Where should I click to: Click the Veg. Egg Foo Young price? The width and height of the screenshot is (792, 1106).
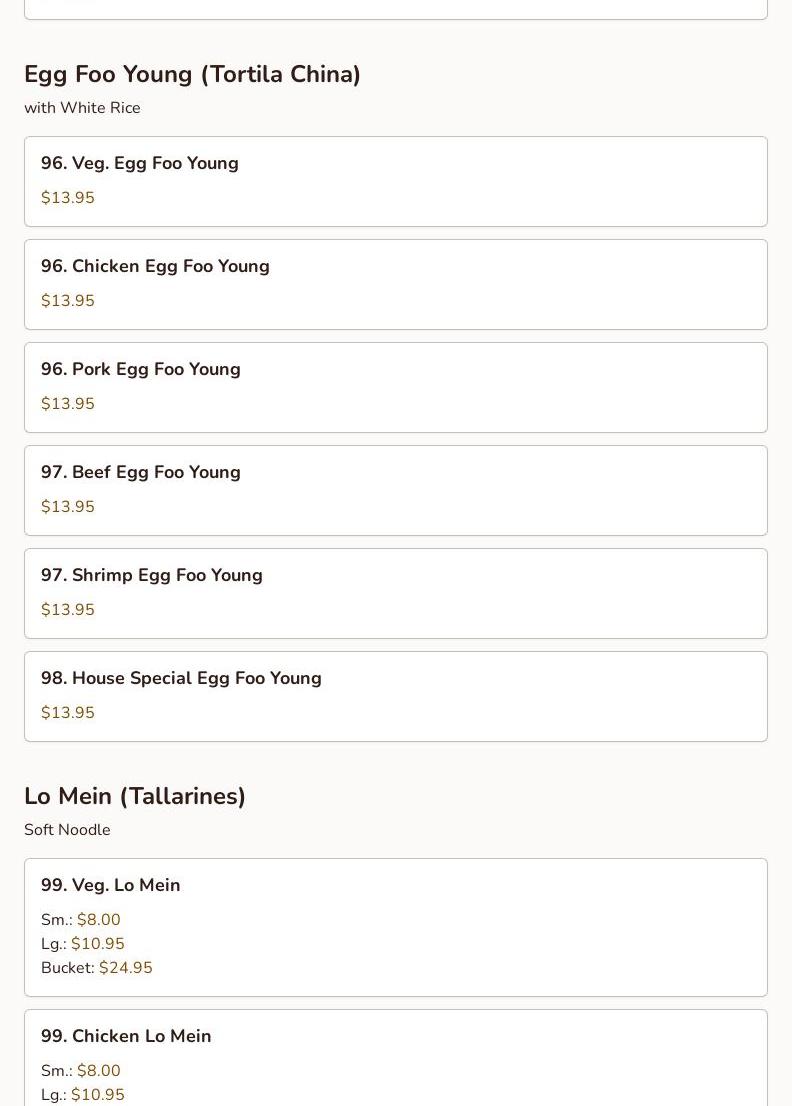coord(68,198)
